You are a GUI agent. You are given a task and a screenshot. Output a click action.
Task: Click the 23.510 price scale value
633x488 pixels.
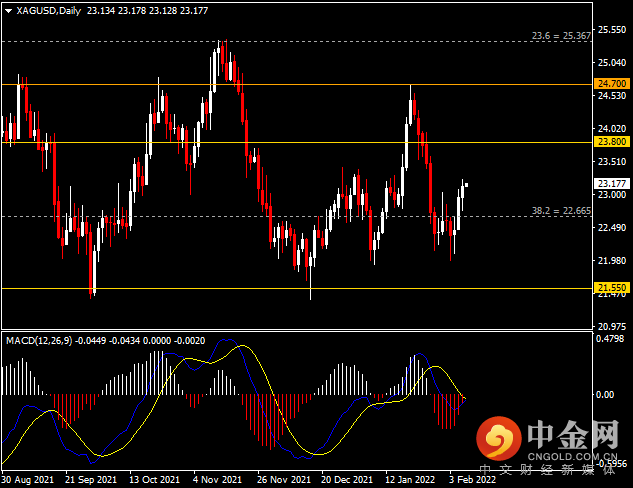click(x=612, y=162)
